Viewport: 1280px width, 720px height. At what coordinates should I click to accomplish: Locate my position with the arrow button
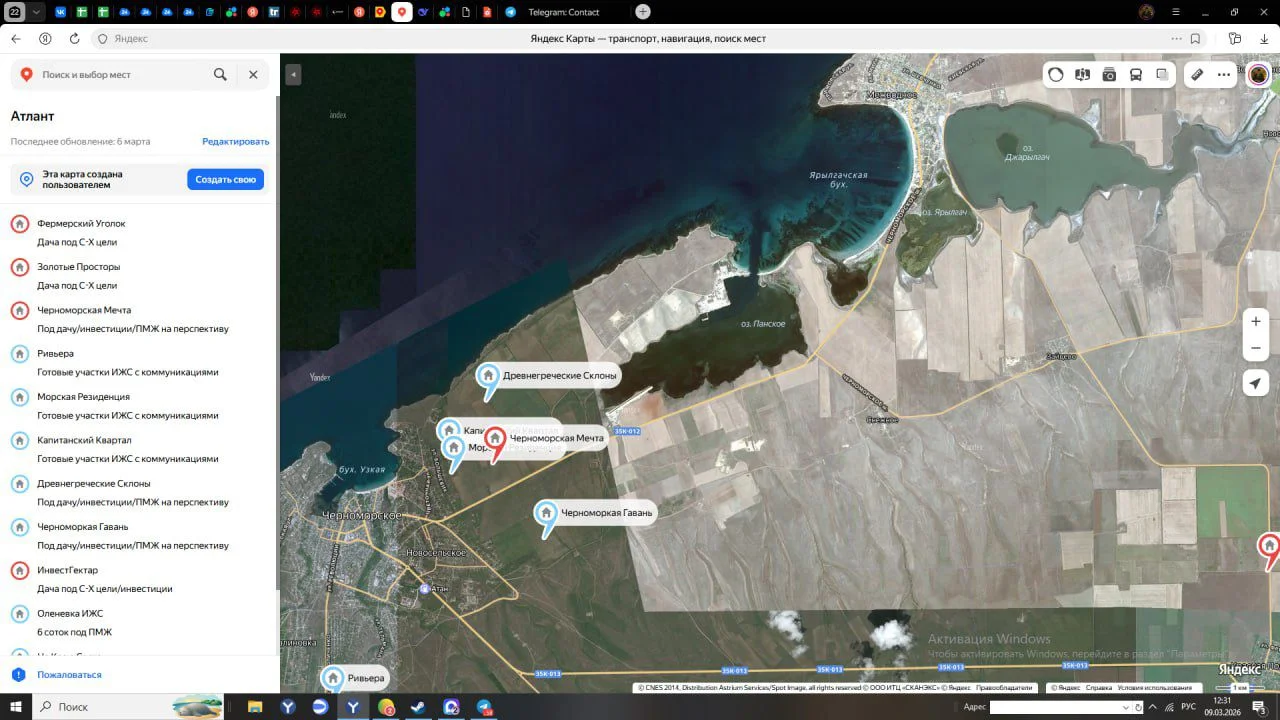tap(1256, 383)
